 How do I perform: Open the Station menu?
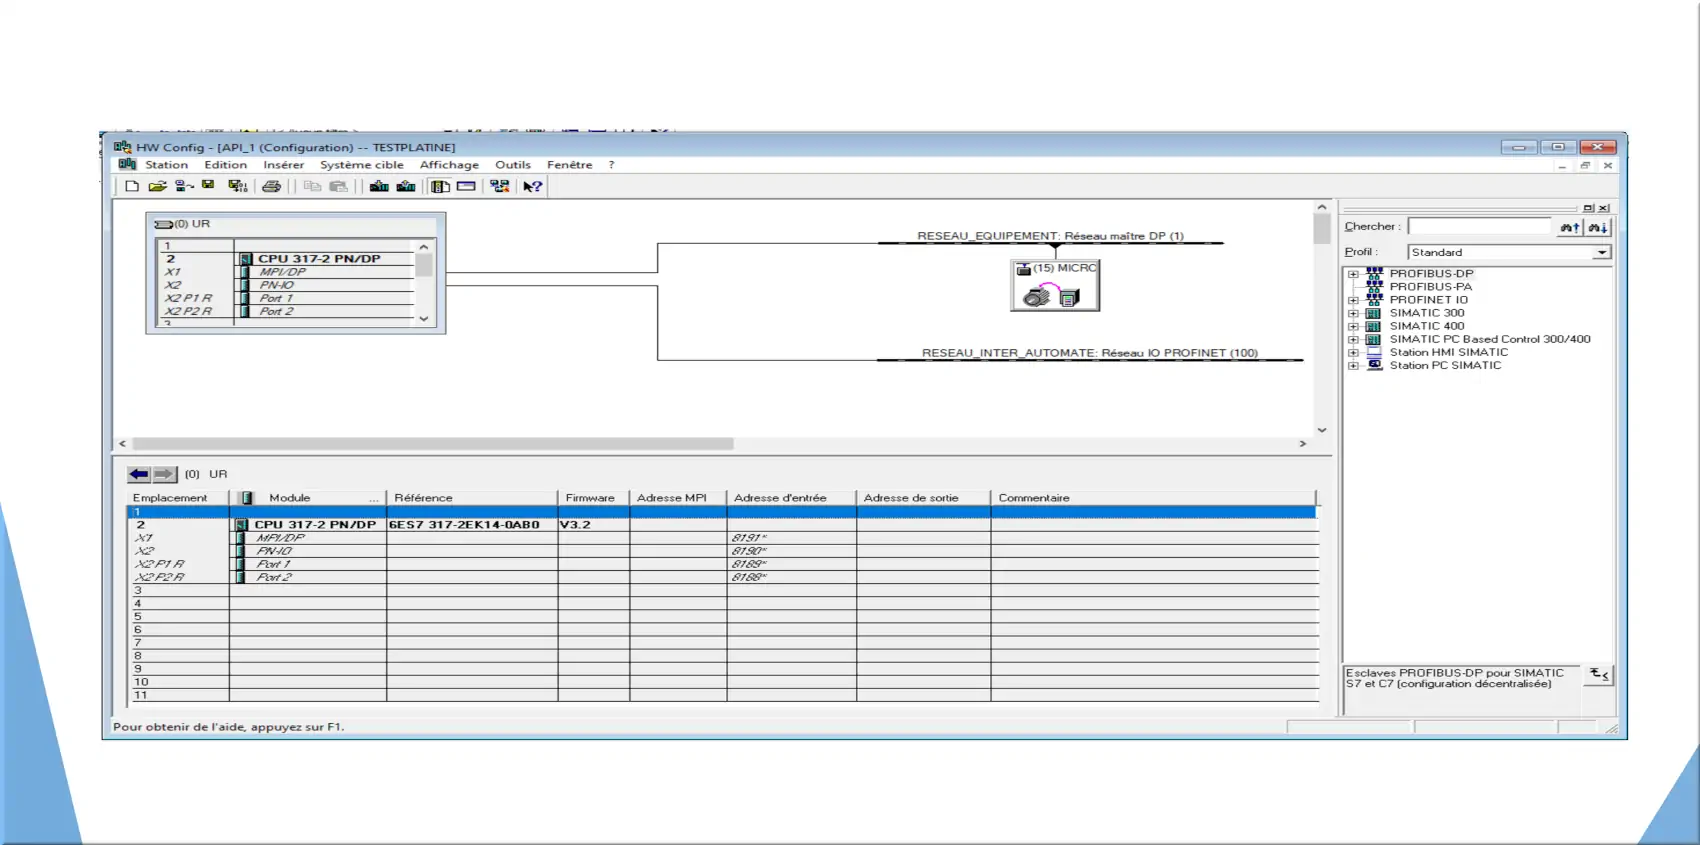tap(166, 165)
